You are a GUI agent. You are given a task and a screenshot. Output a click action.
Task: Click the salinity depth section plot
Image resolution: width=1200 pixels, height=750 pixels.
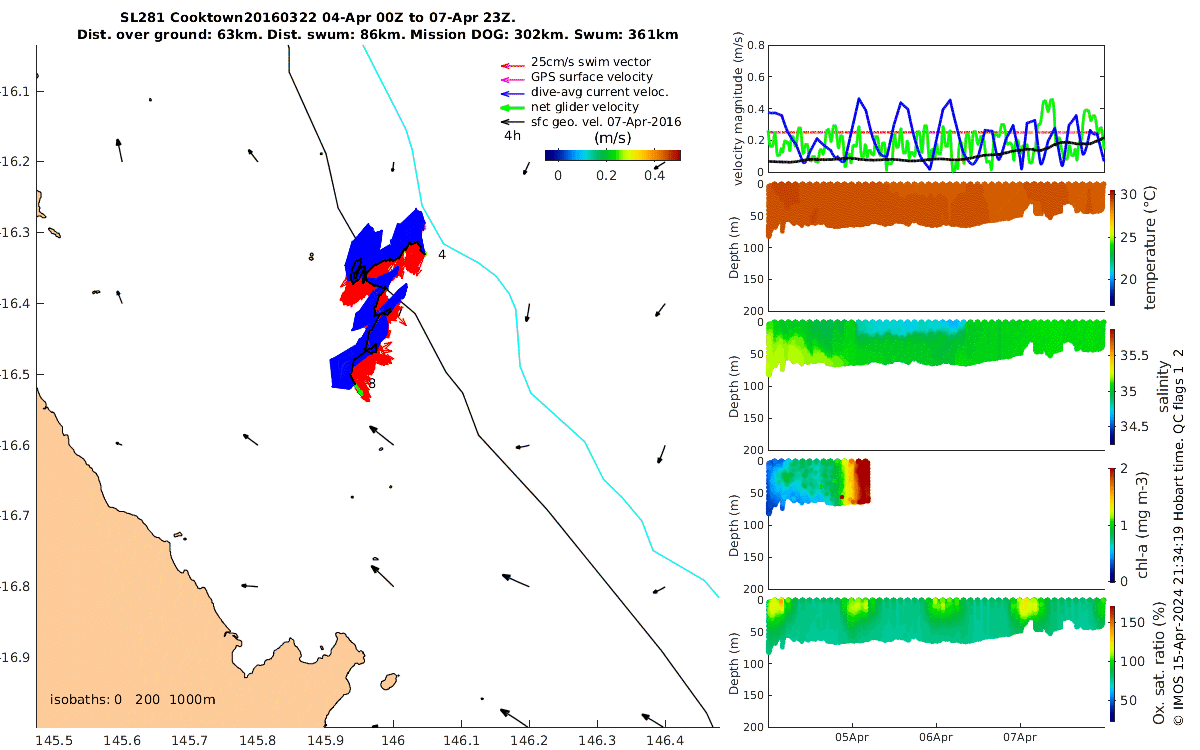click(936, 385)
